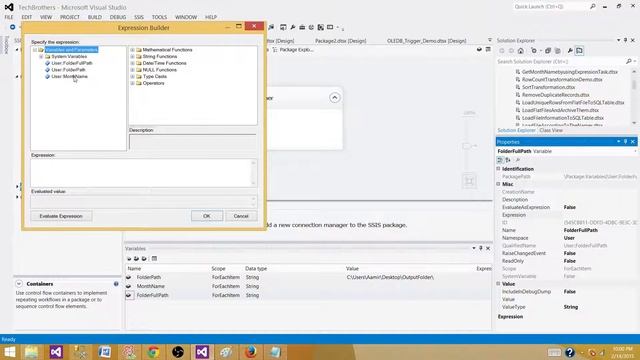
Task: Open the DEBUG menu
Action: (118, 17)
